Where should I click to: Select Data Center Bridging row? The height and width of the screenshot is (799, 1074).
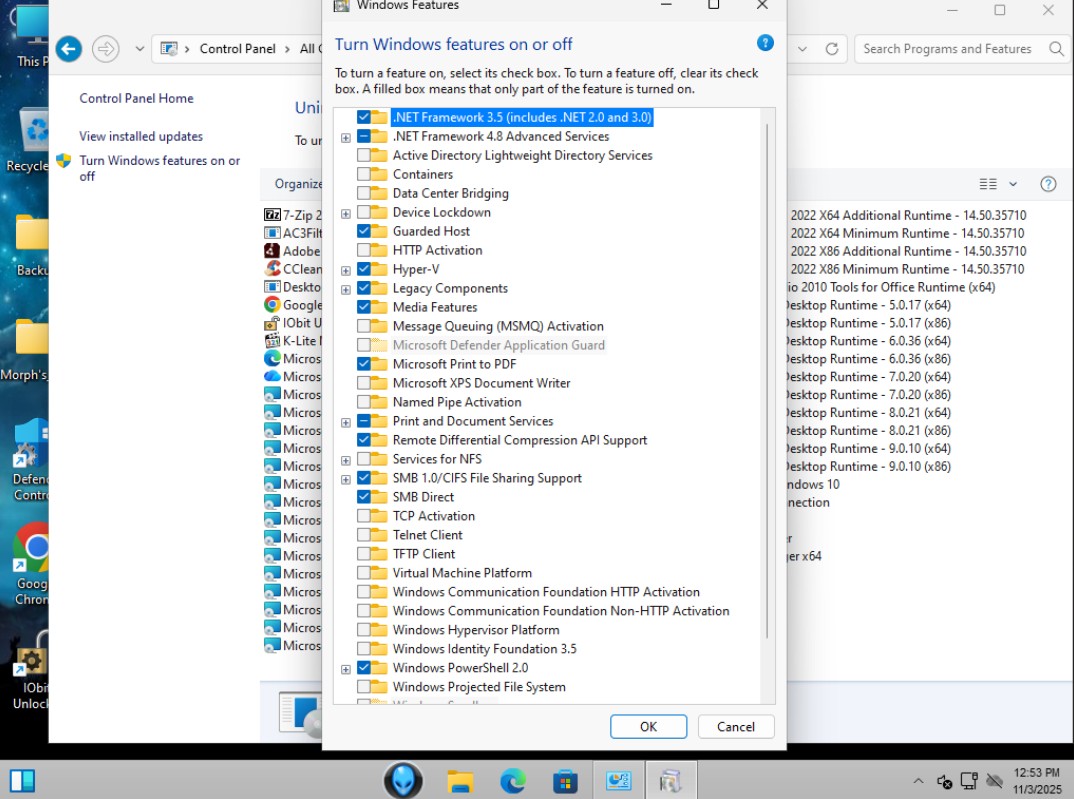click(x=450, y=193)
